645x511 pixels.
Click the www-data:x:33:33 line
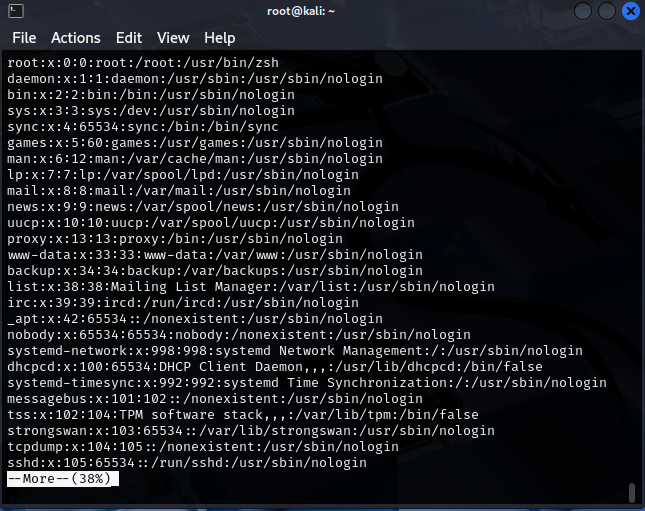[215, 255]
